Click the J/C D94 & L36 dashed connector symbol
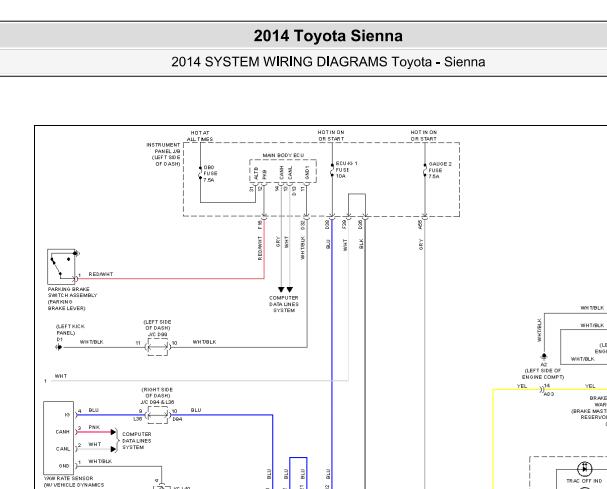 coord(158,415)
